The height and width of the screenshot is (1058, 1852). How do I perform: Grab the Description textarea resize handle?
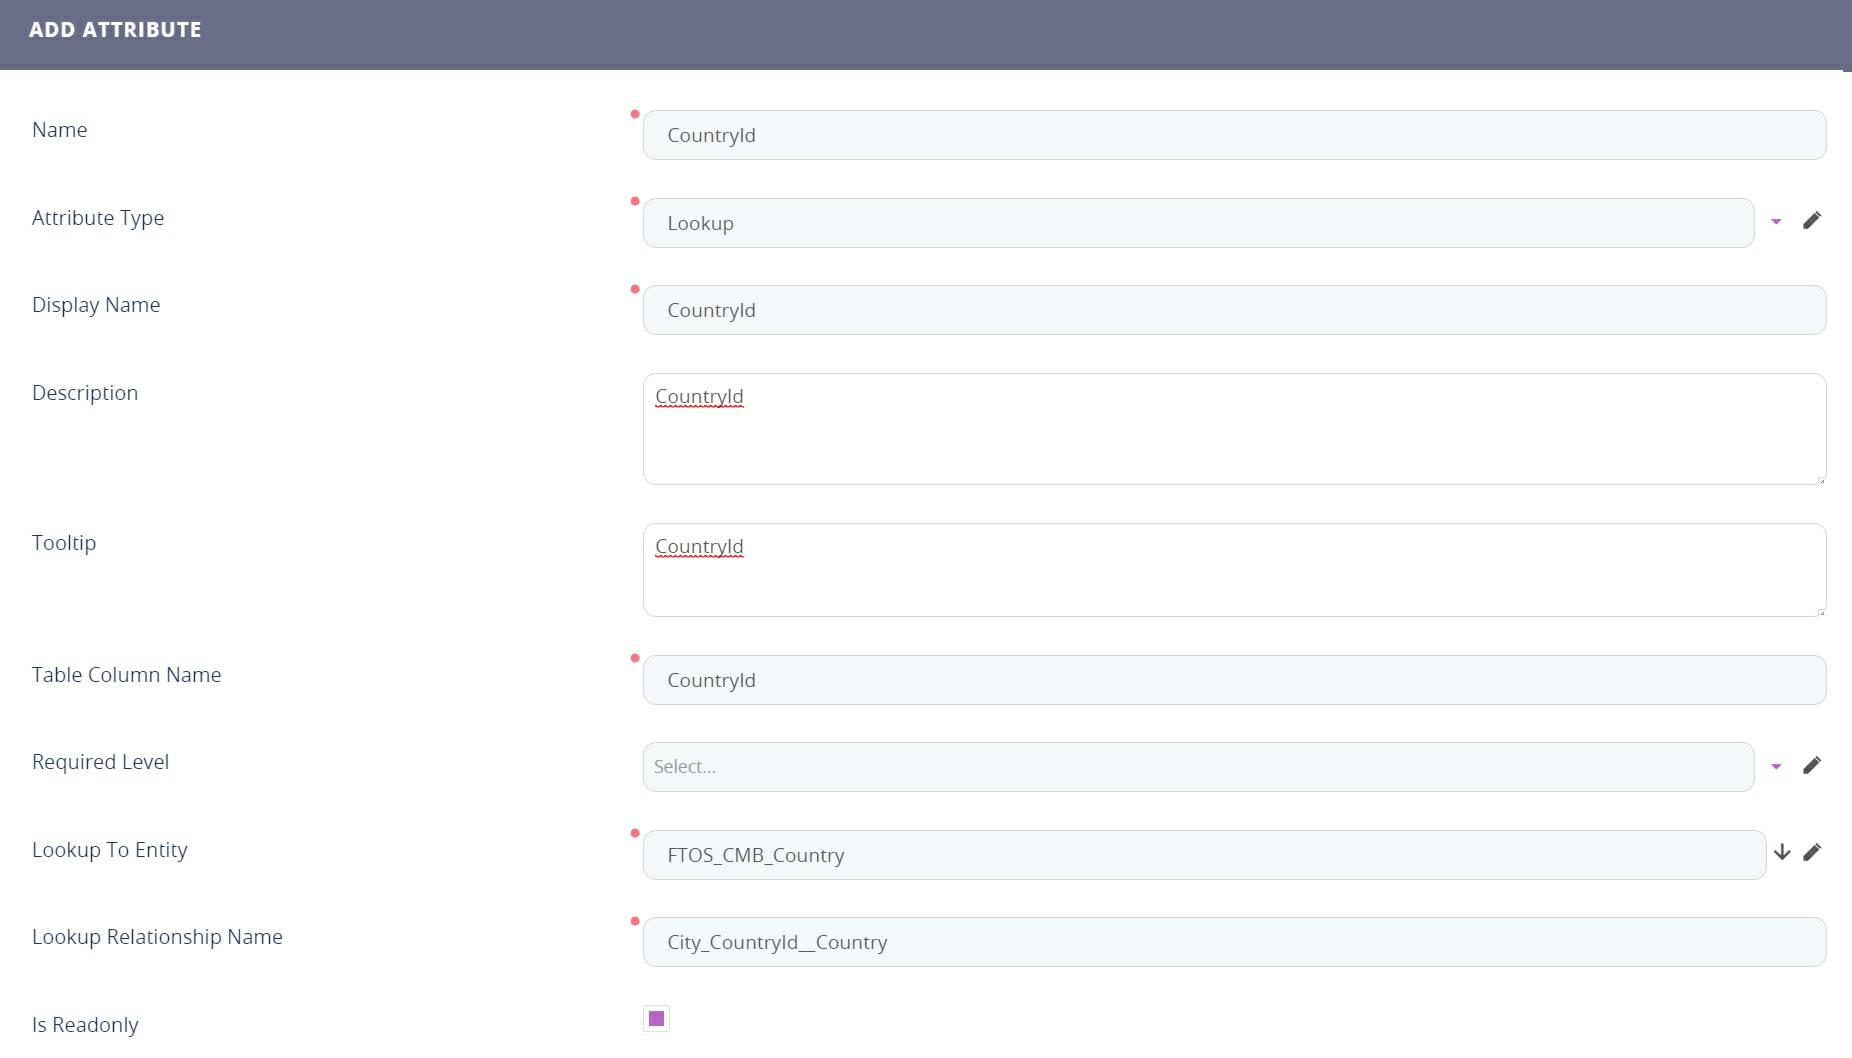1820,479
